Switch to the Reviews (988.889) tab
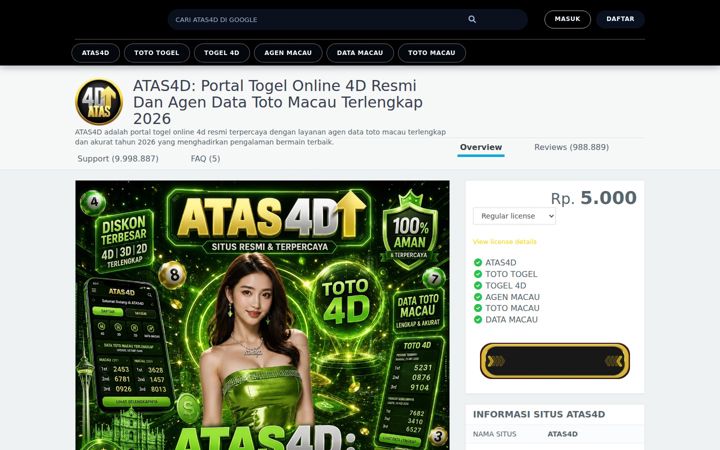720x450 pixels. [571, 147]
